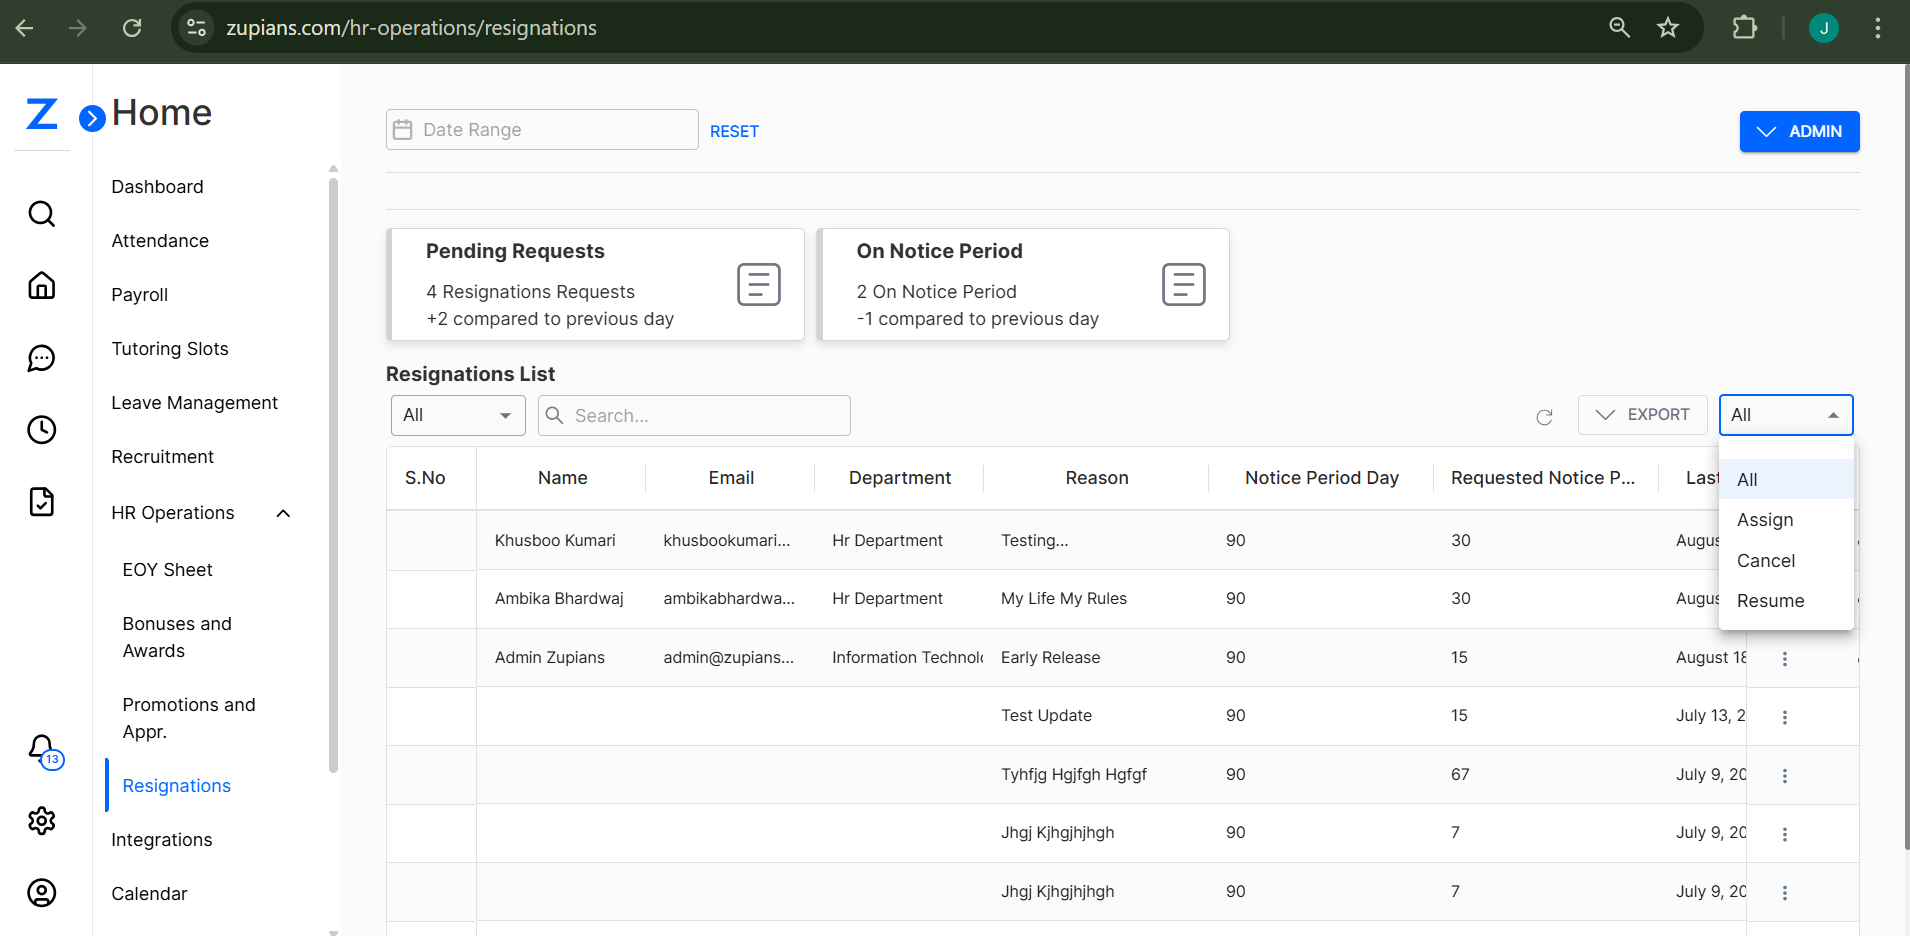Open notifications via the bell icon
The width and height of the screenshot is (1910, 936).
[x=41, y=748]
